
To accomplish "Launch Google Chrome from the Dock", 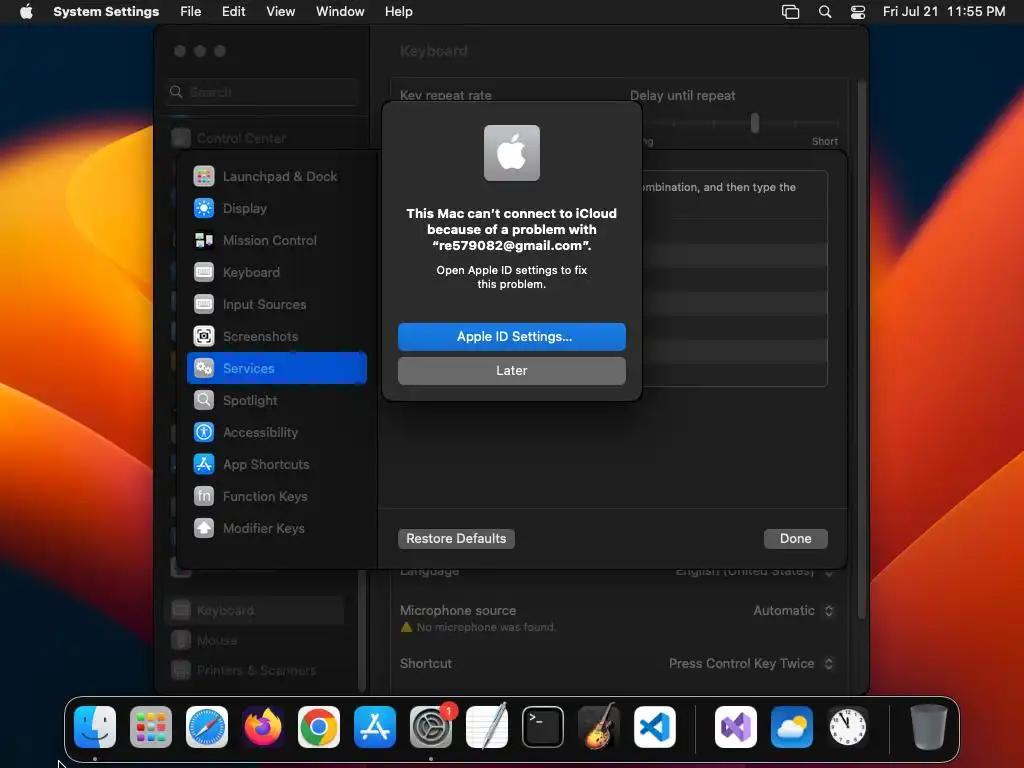I will [x=319, y=727].
